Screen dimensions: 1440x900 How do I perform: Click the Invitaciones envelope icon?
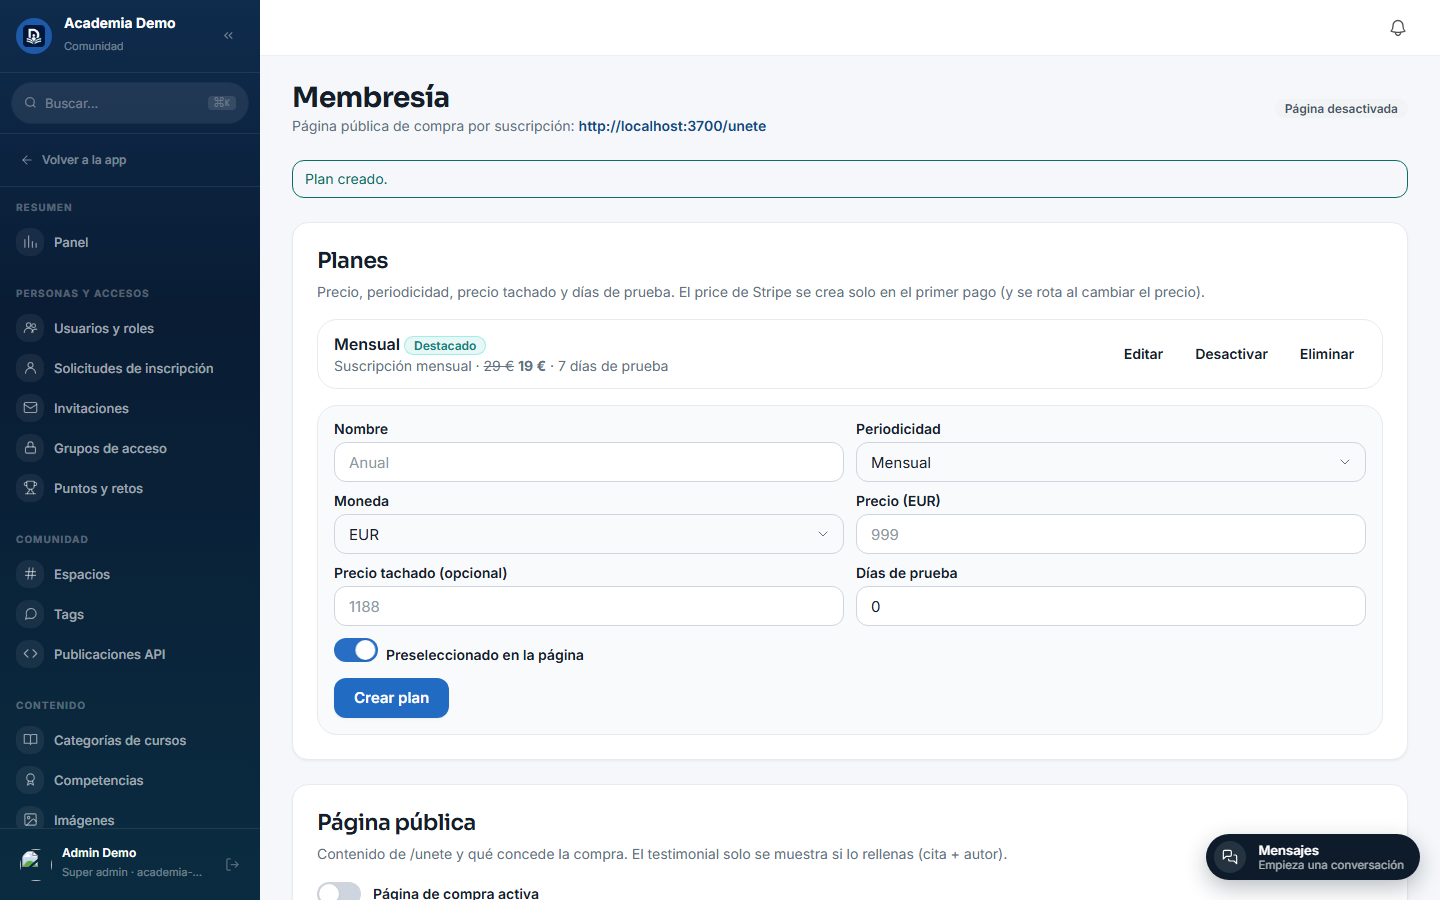click(31, 408)
